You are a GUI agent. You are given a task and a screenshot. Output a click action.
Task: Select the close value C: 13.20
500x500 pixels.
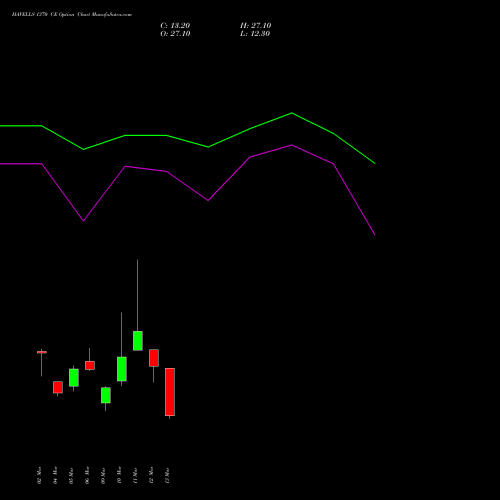175,26
